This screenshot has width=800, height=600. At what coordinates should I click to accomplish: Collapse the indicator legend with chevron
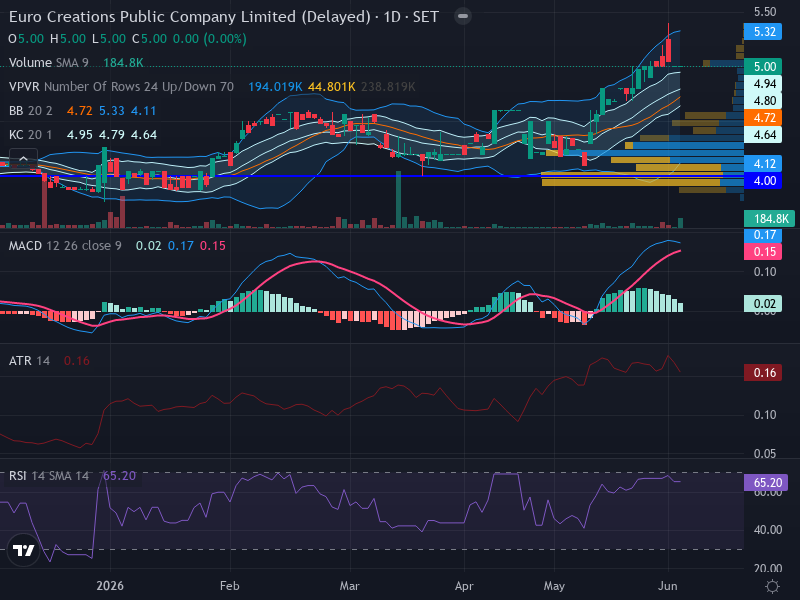[23, 159]
